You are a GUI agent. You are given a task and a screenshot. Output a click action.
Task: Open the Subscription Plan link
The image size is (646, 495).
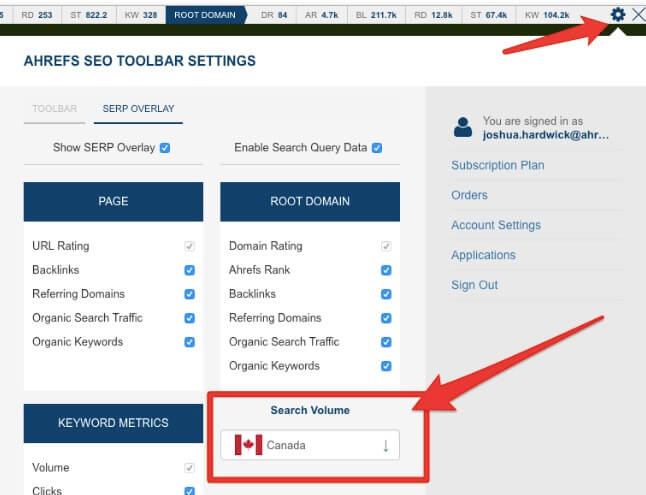coord(498,165)
